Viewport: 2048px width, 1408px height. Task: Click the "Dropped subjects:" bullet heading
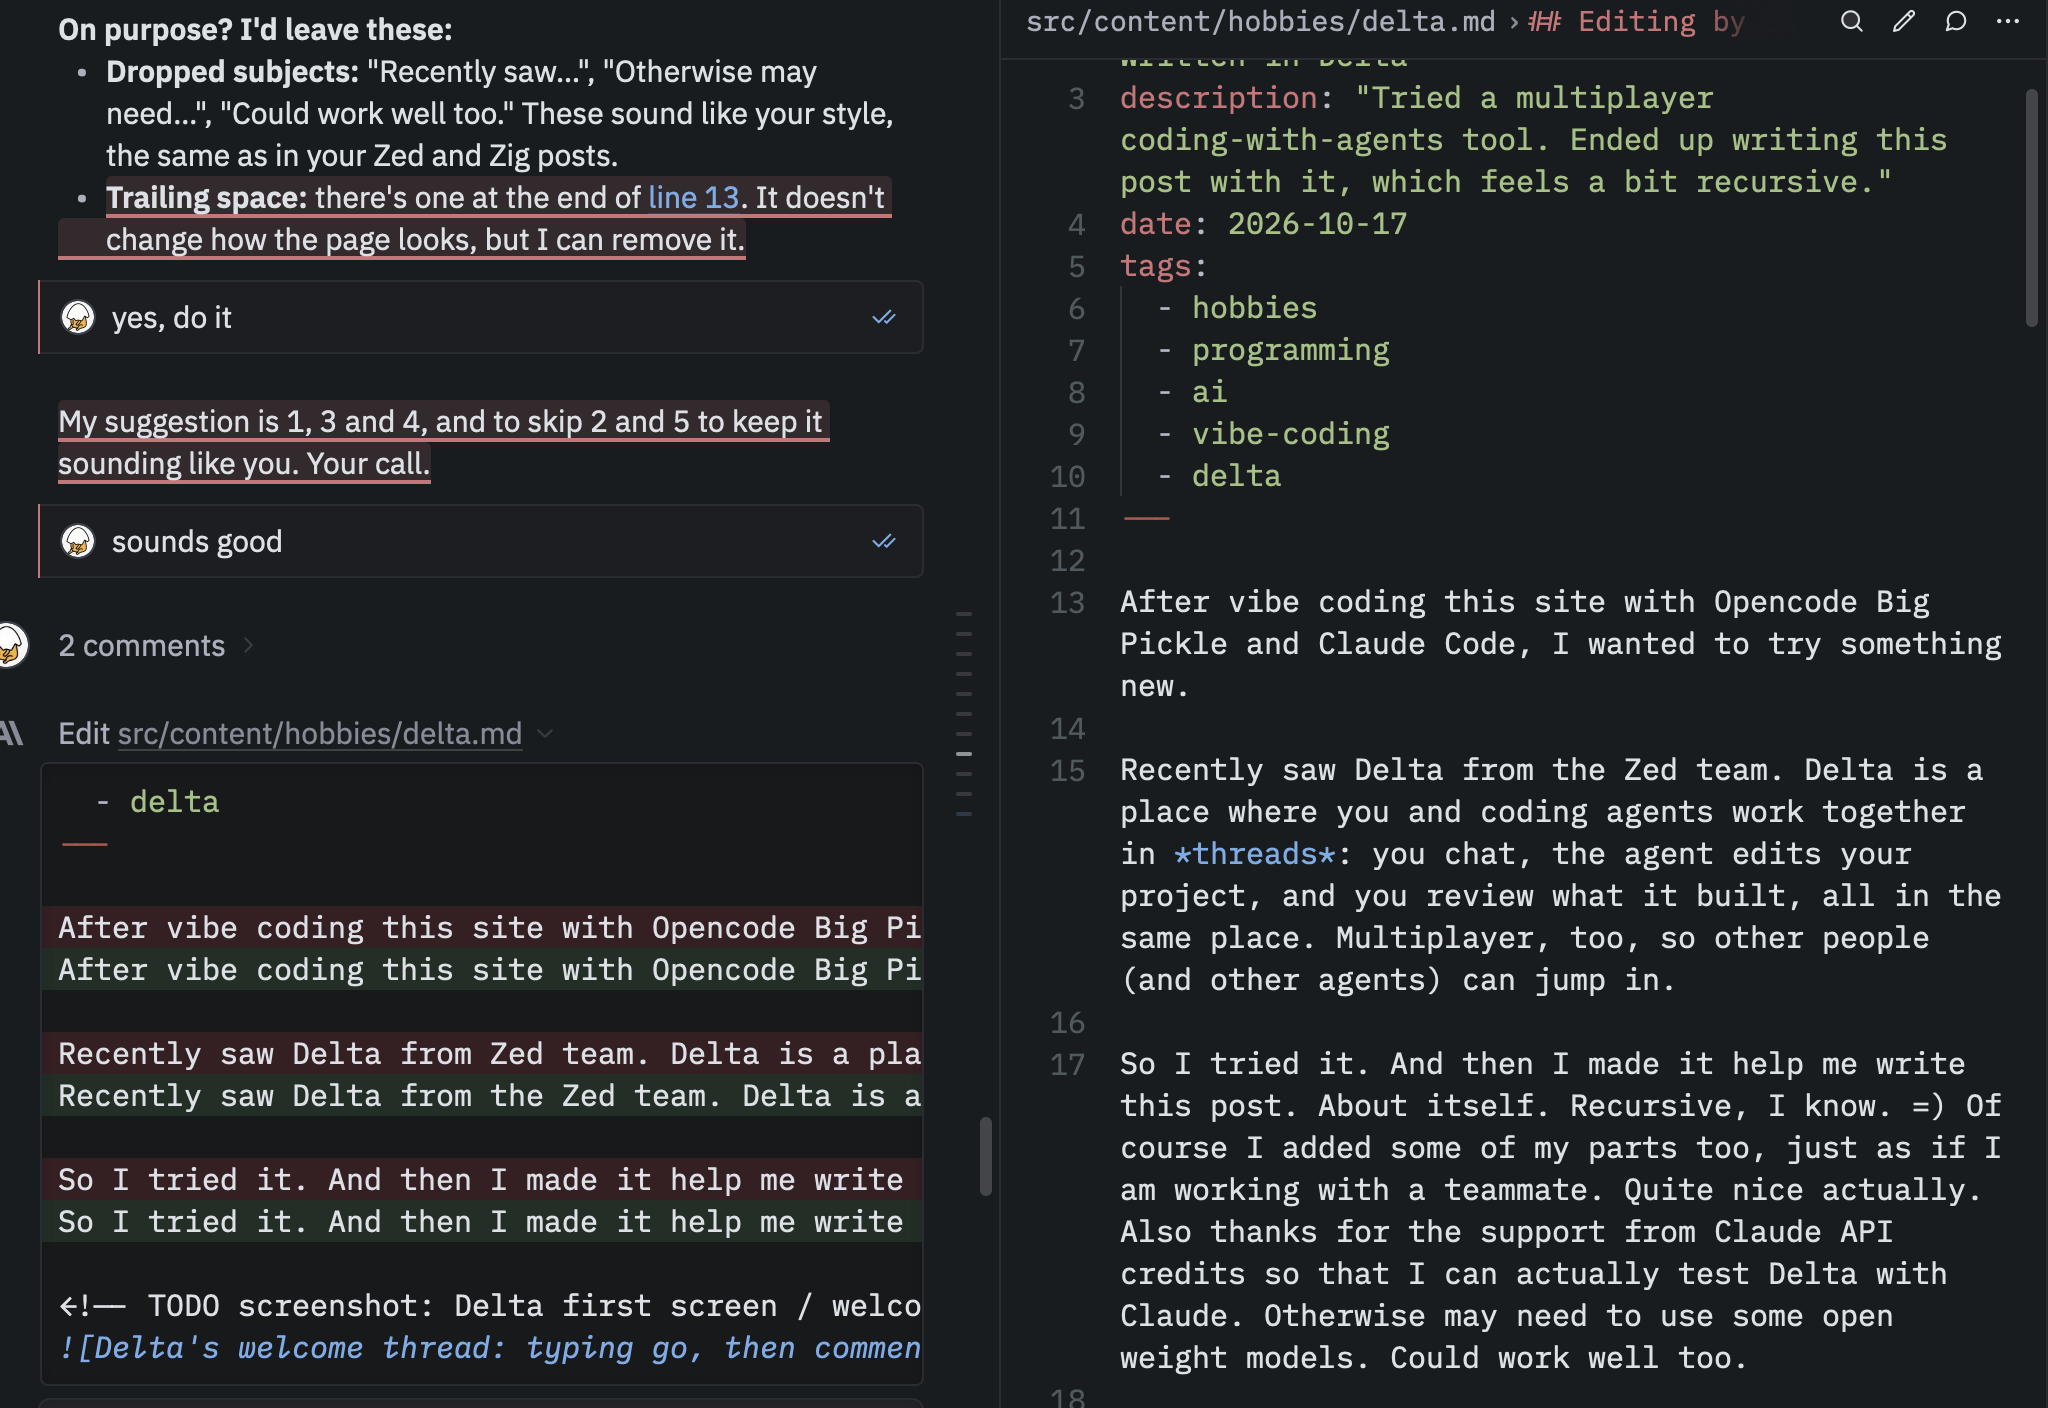click(x=232, y=72)
